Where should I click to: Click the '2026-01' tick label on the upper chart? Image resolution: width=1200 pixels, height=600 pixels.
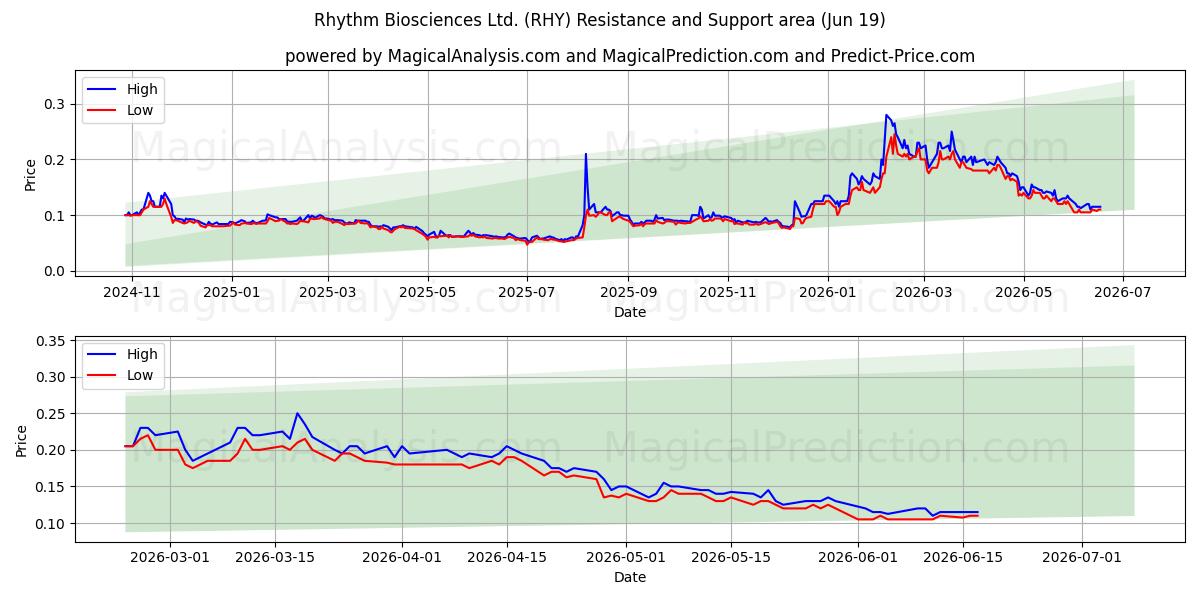827,293
